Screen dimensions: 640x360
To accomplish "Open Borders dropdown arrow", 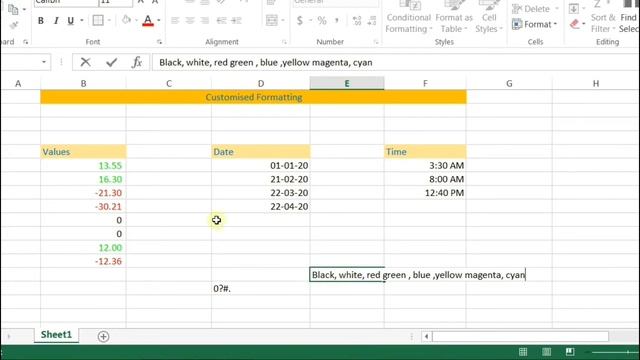I will tap(109, 20).
